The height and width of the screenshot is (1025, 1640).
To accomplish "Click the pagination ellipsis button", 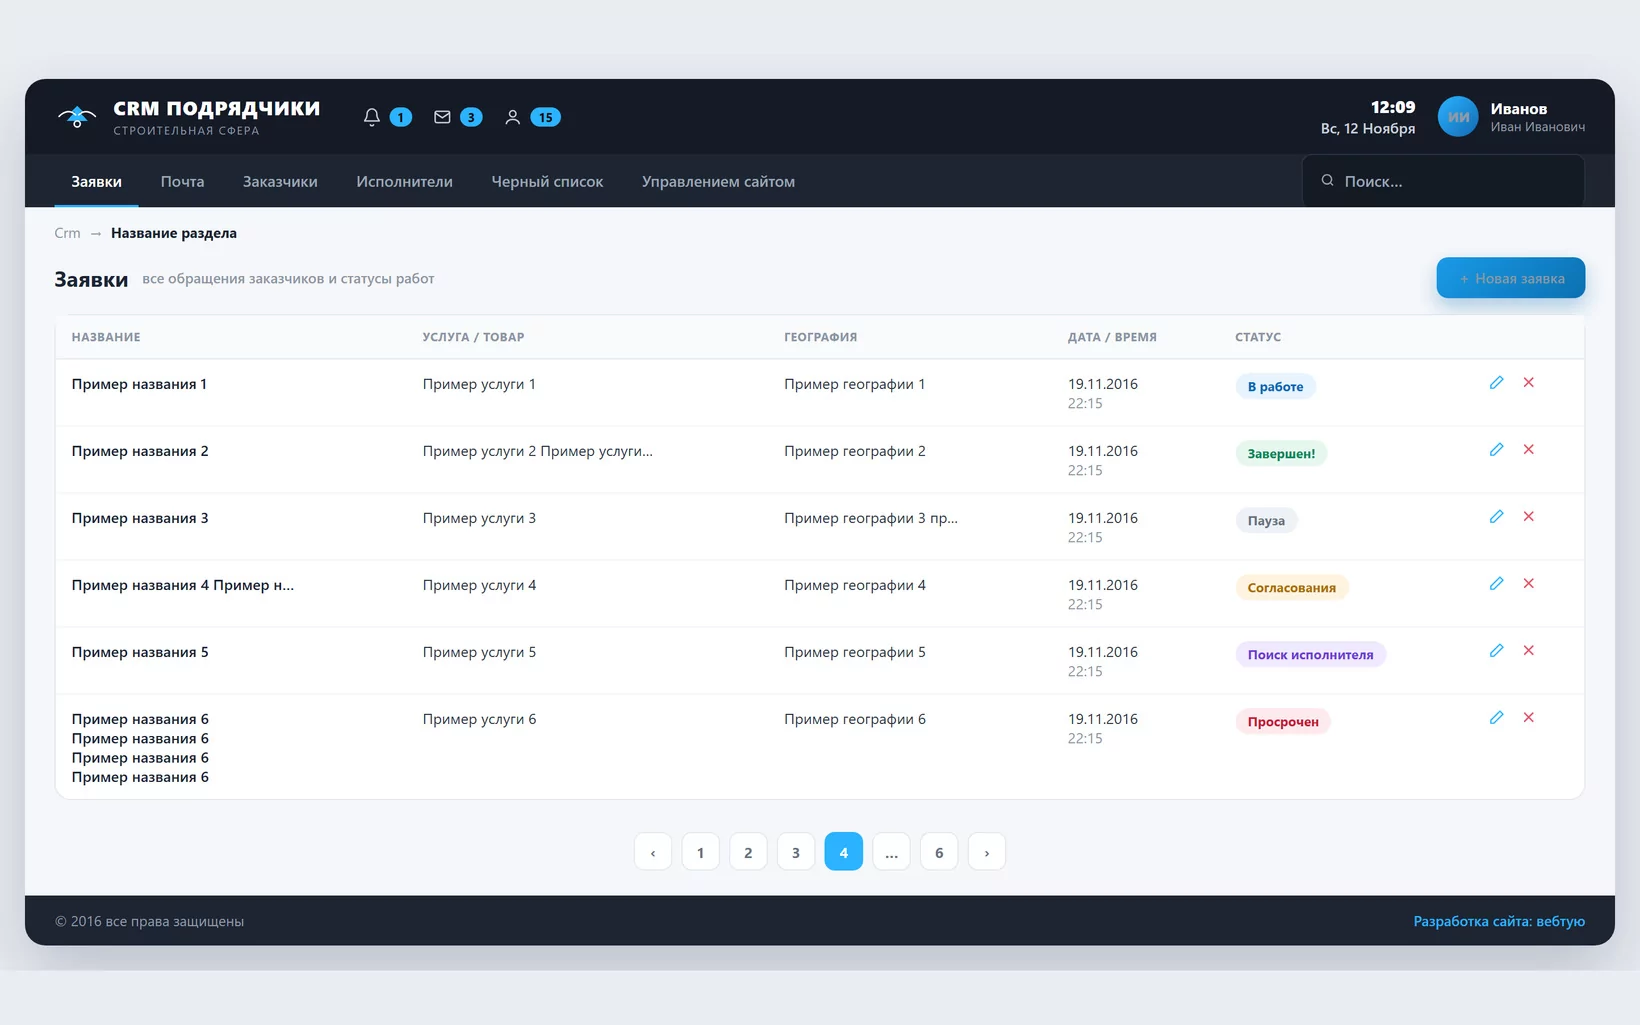I will click(x=891, y=852).
